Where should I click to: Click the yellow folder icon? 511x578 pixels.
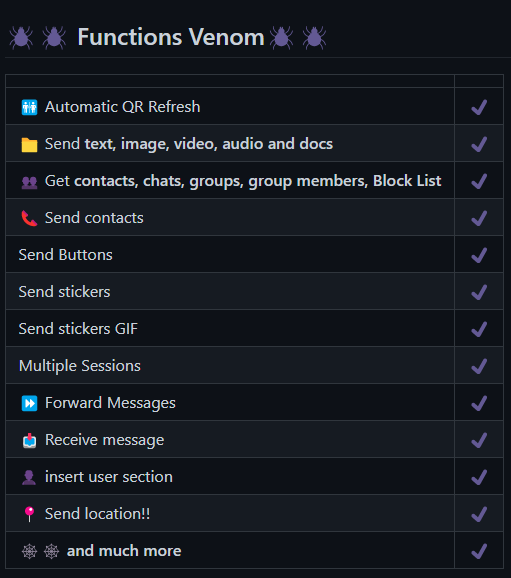coord(29,144)
